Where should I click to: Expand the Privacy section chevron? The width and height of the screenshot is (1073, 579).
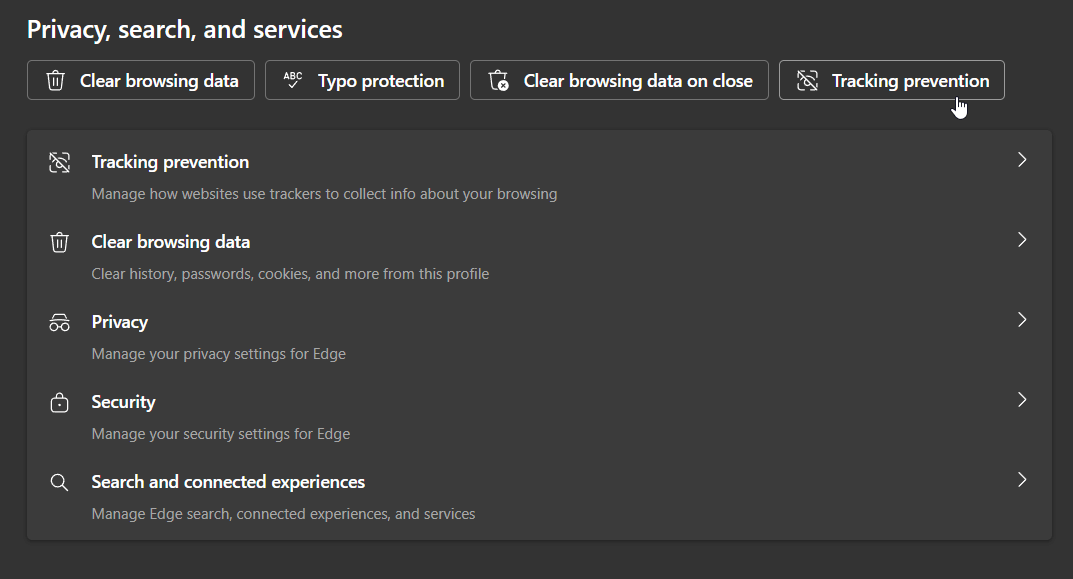coord(1022,319)
